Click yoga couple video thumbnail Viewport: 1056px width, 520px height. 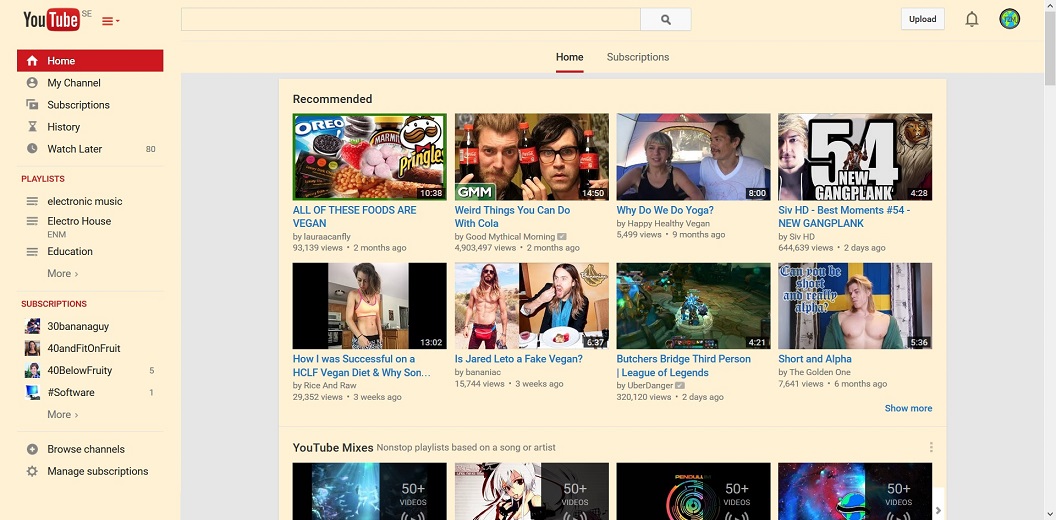pyautogui.click(x=693, y=157)
